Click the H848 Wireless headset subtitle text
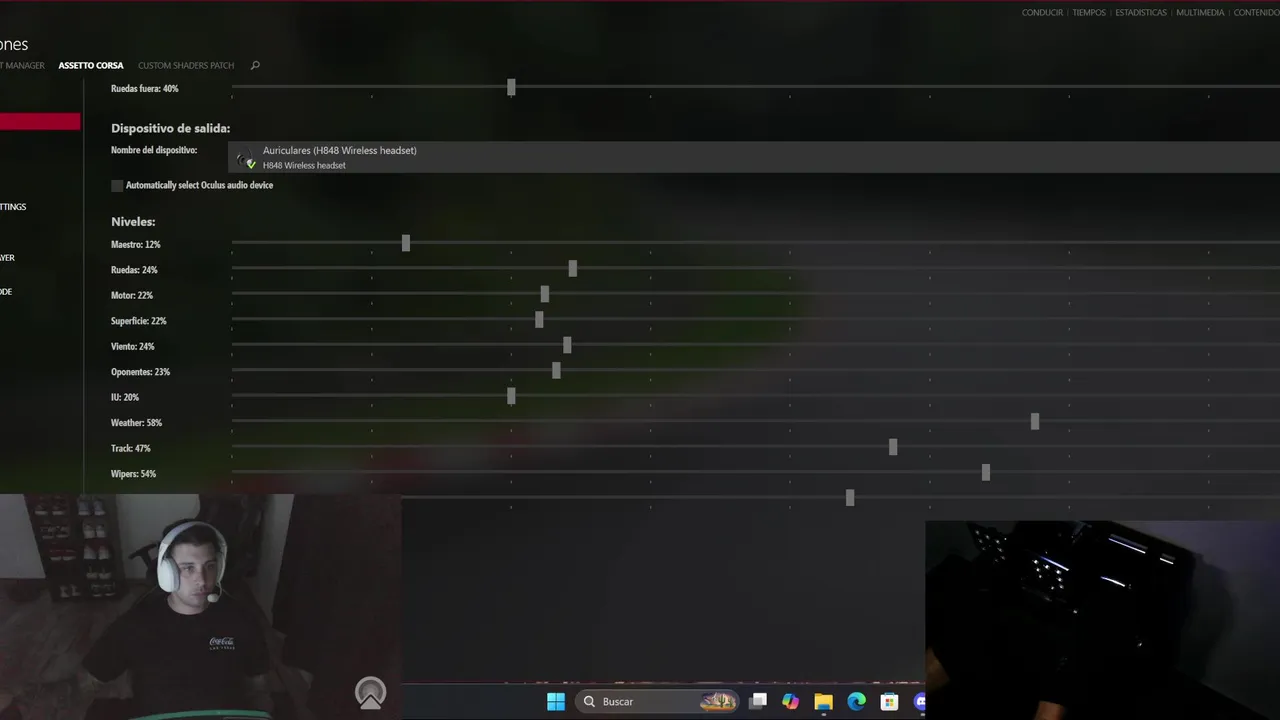 coord(304,165)
